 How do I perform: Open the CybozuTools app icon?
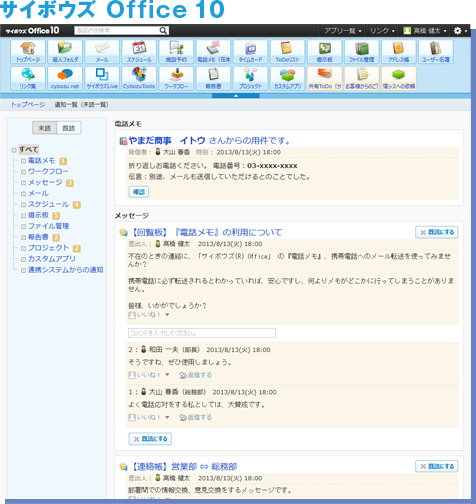139,78
